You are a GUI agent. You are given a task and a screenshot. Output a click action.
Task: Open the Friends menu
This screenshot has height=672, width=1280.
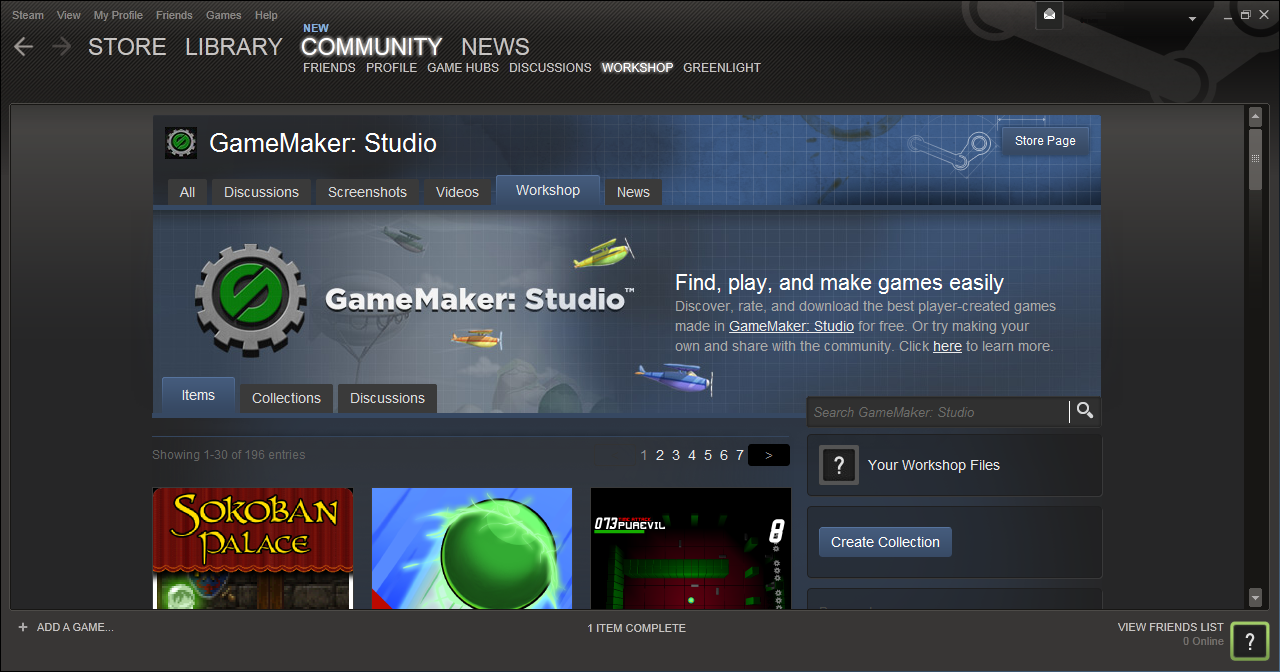(x=175, y=15)
